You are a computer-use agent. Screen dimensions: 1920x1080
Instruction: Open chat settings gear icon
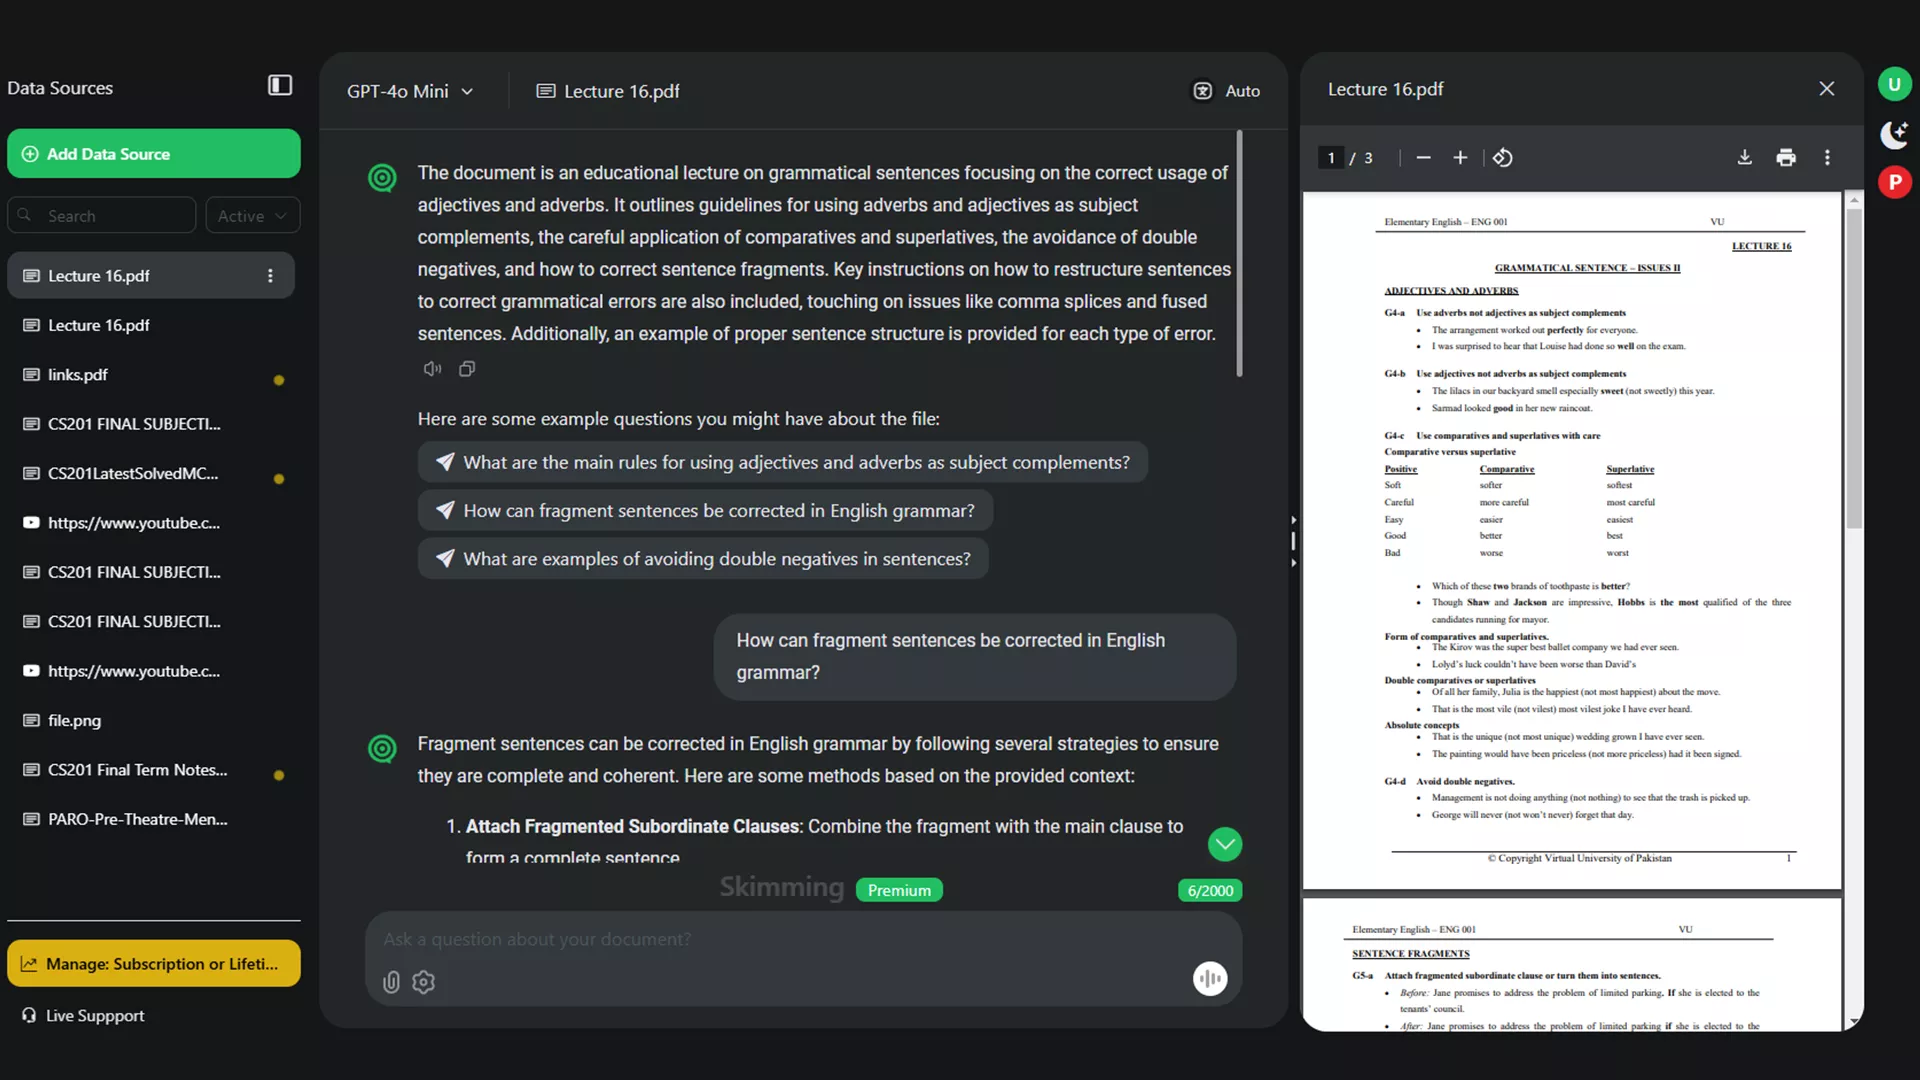424,982
